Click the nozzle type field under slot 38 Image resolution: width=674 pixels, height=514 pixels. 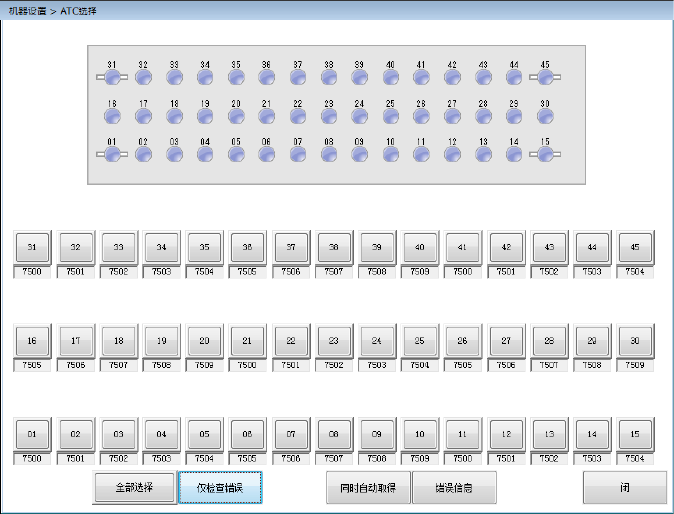tap(334, 272)
